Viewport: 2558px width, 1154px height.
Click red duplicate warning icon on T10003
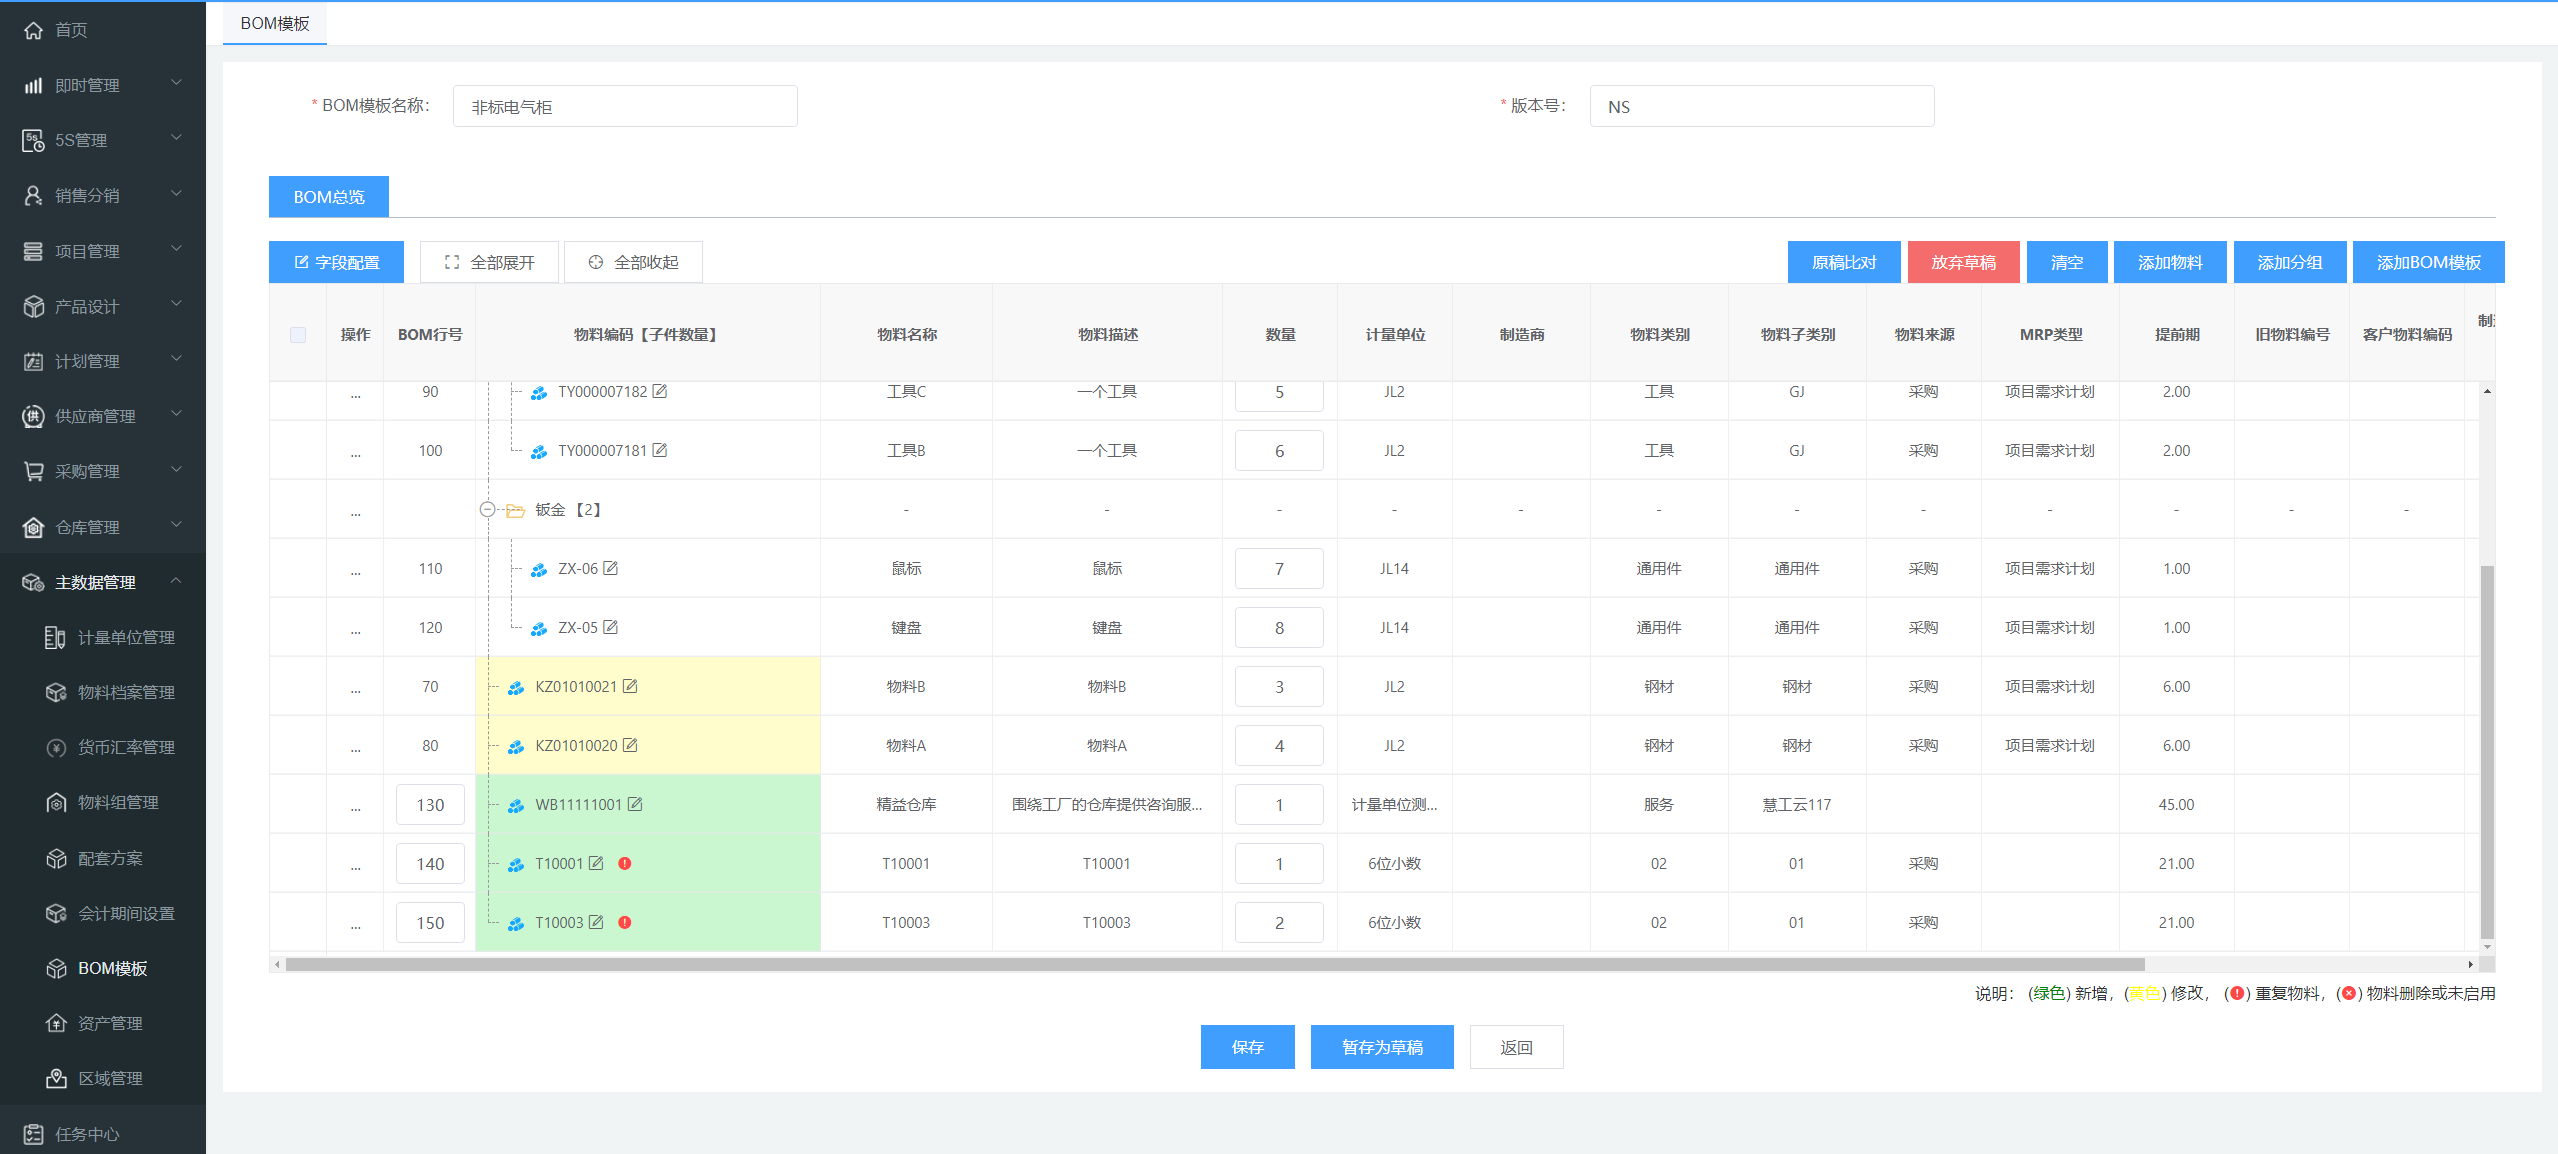click(625, 922)
